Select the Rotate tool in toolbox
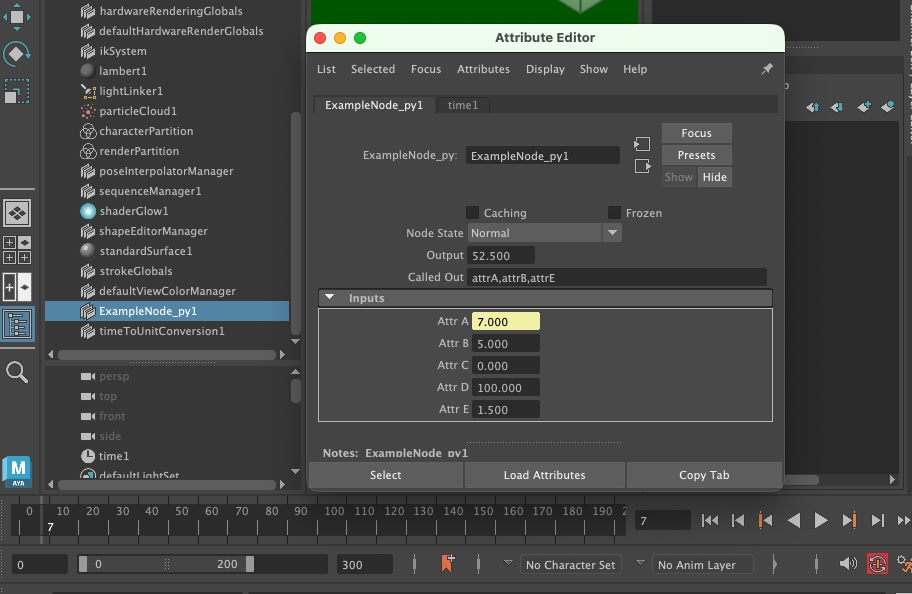 click(17, 53)
